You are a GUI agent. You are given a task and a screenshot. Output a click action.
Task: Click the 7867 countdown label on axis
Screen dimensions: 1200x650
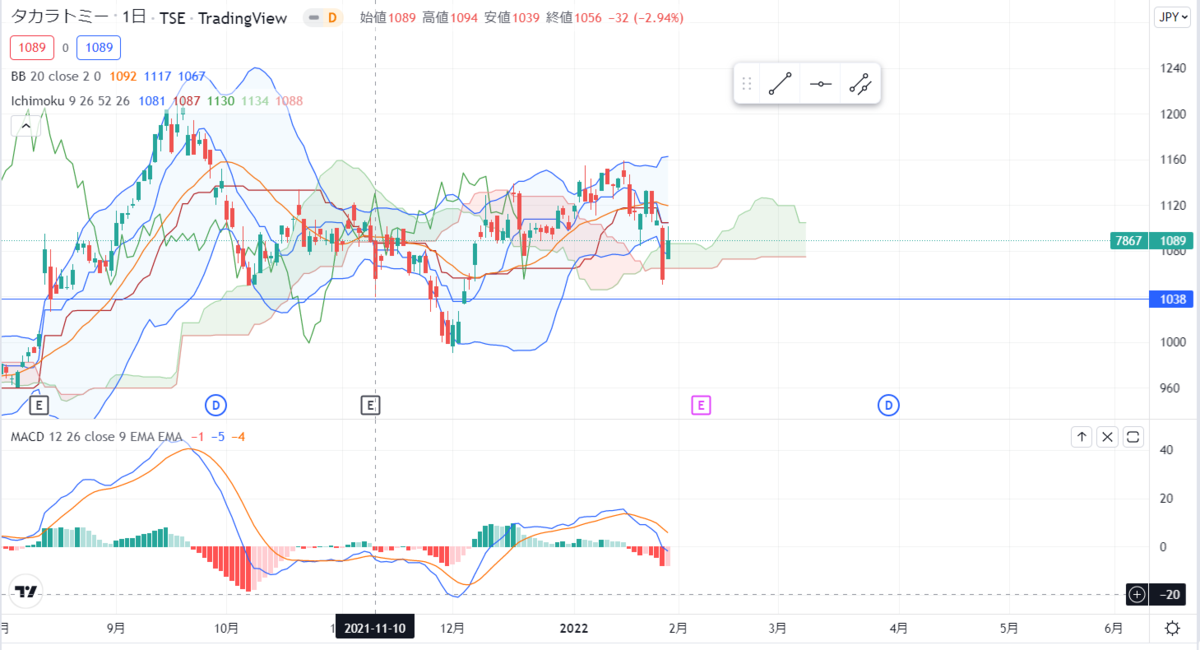[x=1130, y=241]
